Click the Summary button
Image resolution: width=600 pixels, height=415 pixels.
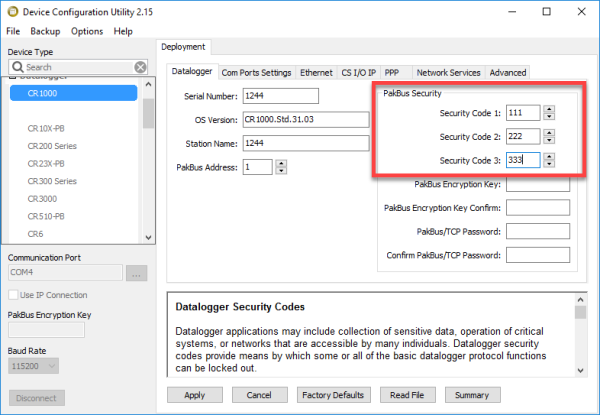pos(473,395)
